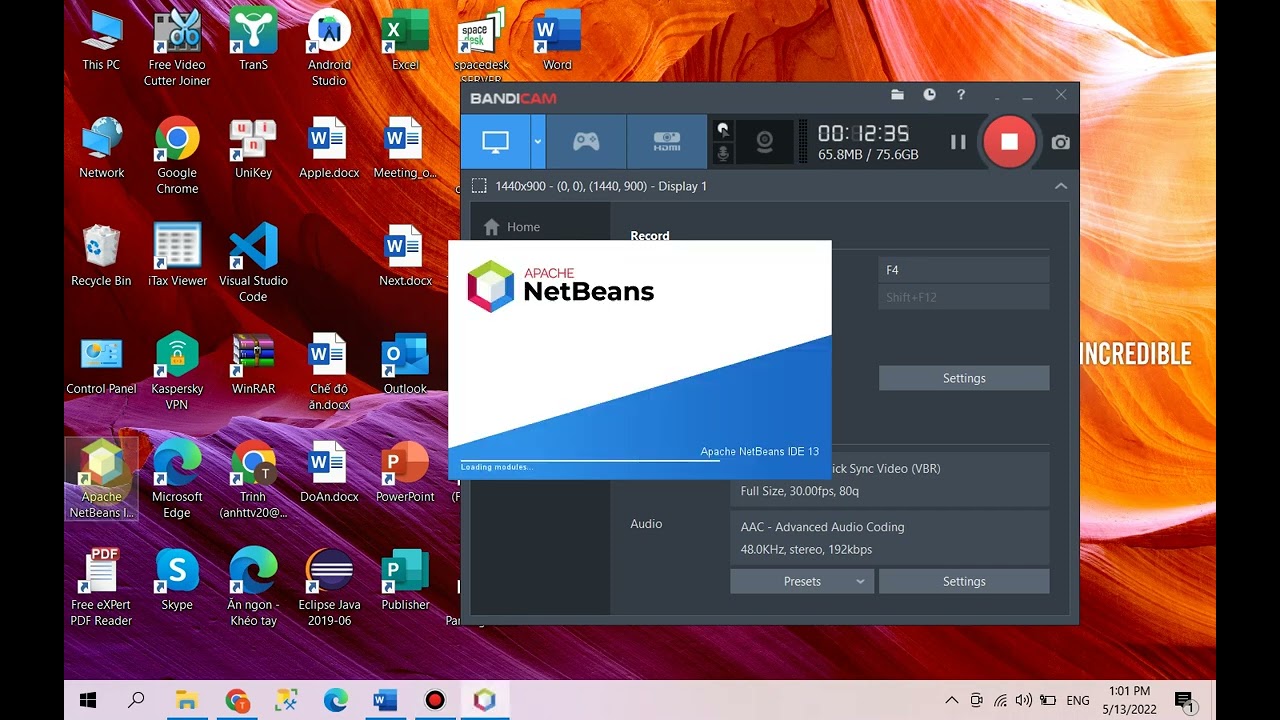Collapse the Bandicam panel with the chevron
Image resolution: width=1280 pixels, height=720 pixels.
pyautogui.click(x=1061, y=186)
